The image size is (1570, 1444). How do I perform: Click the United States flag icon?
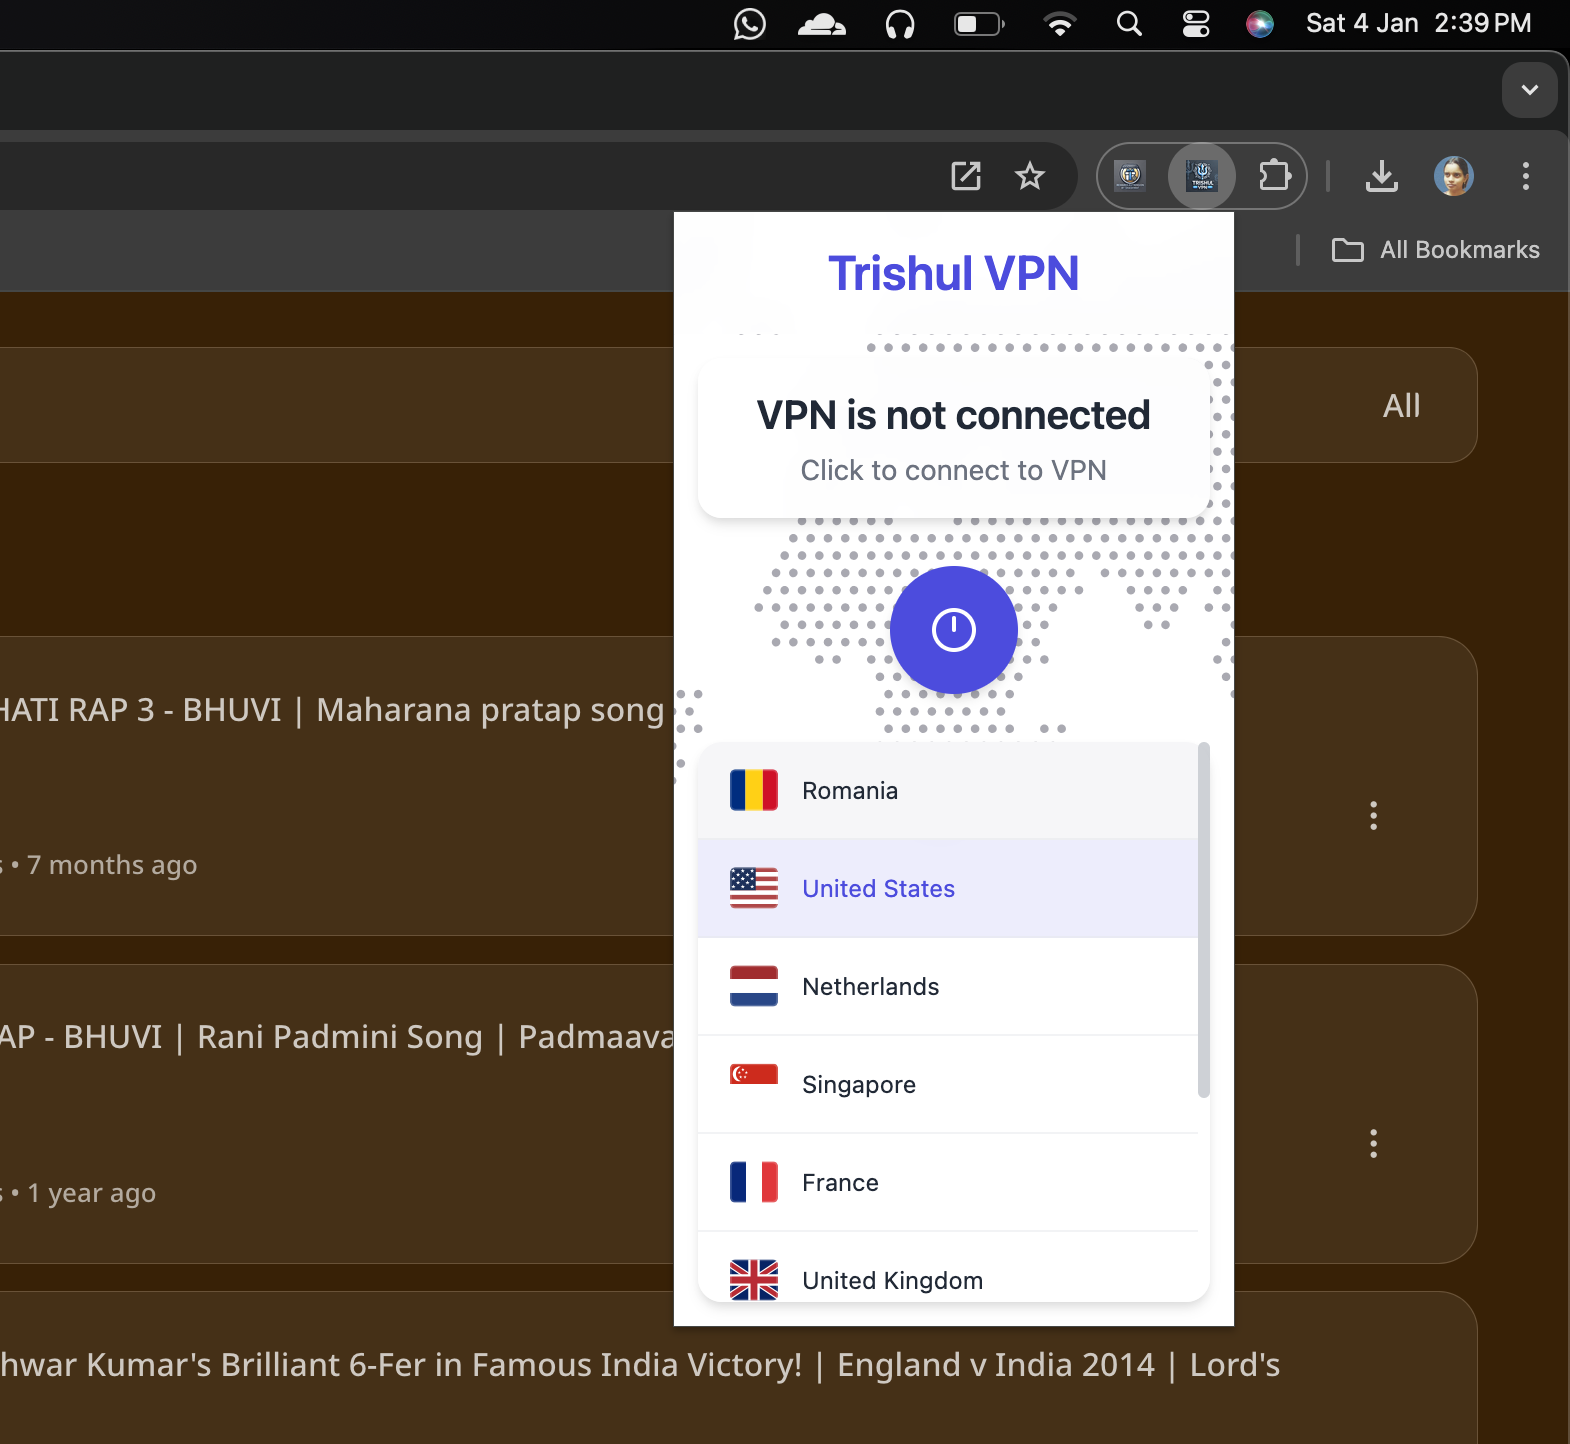pos(754,888)
